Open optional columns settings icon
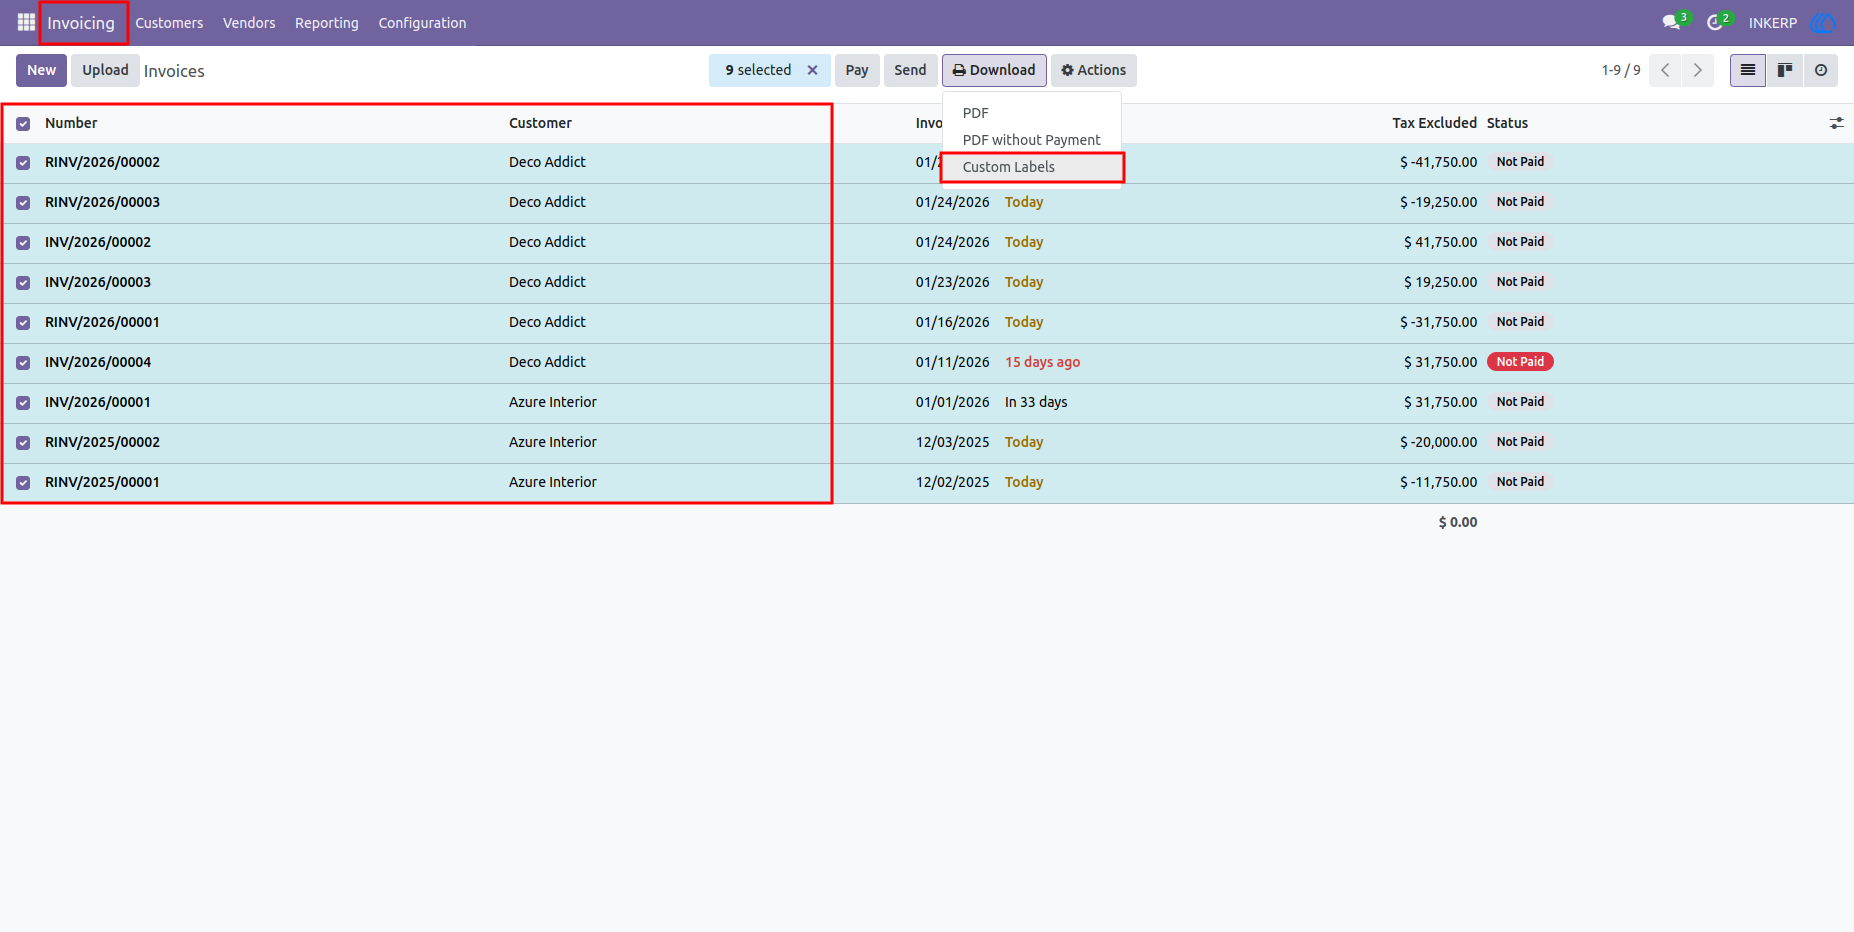 coord(1837,123)
